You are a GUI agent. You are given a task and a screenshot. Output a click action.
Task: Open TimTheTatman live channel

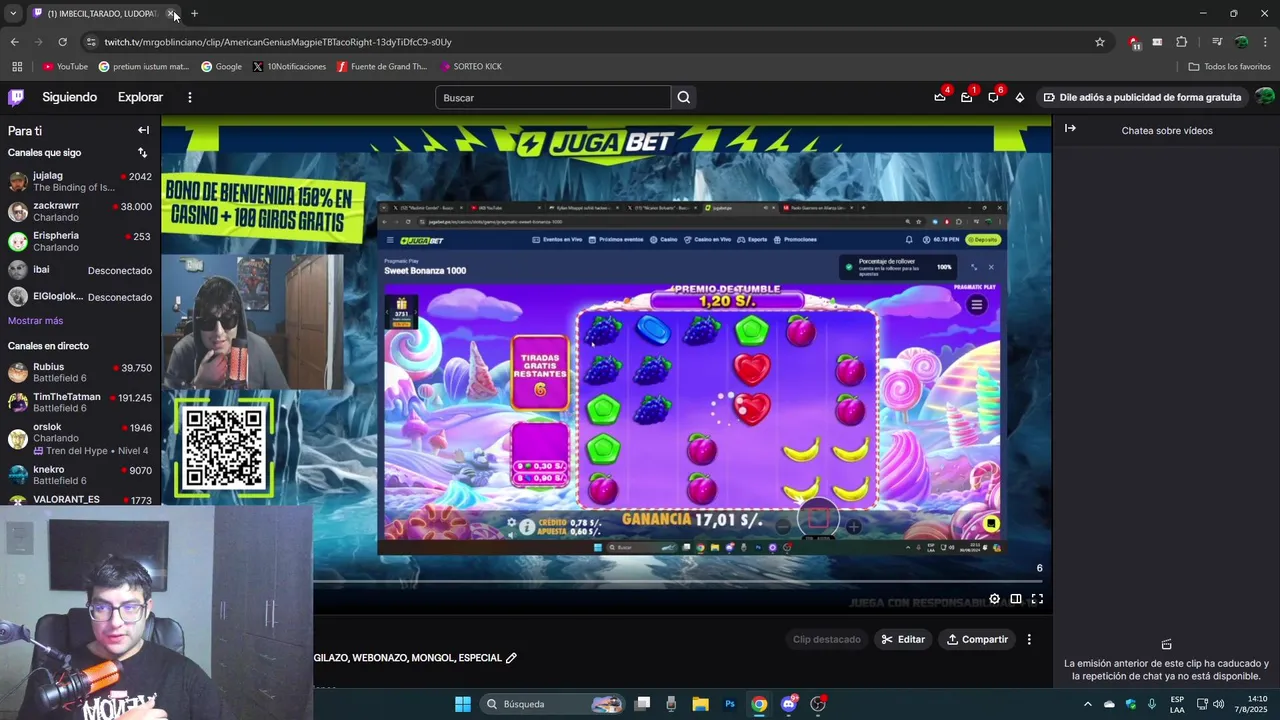click(x=80, y=402)
